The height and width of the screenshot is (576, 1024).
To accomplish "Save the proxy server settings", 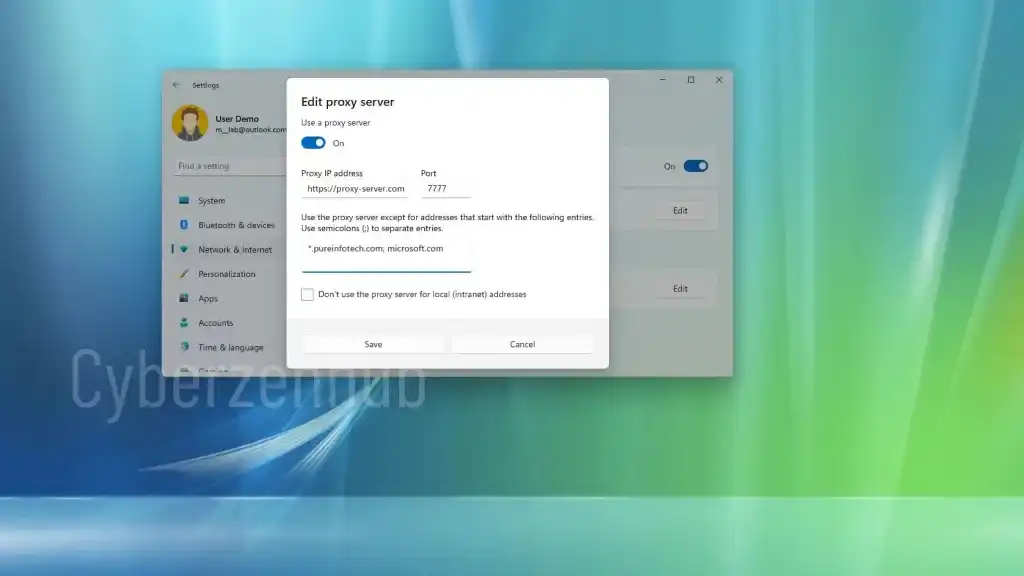I will tap(373, 344).
